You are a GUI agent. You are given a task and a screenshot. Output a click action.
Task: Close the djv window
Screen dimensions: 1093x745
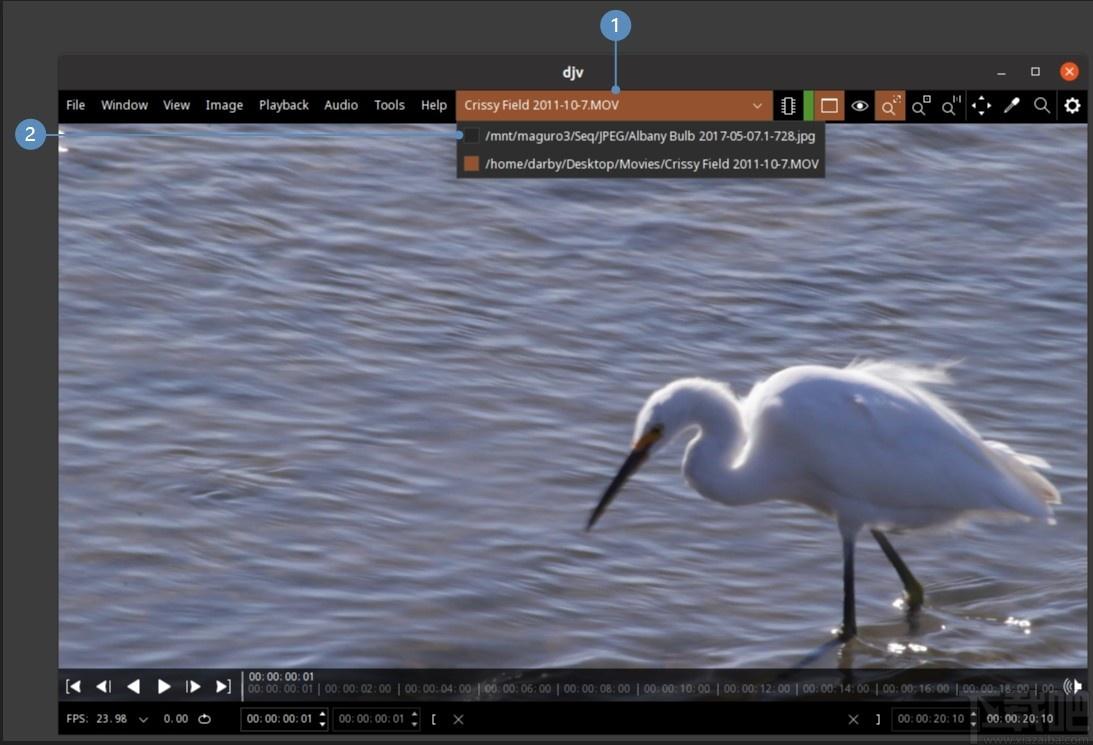(1069, 72)
